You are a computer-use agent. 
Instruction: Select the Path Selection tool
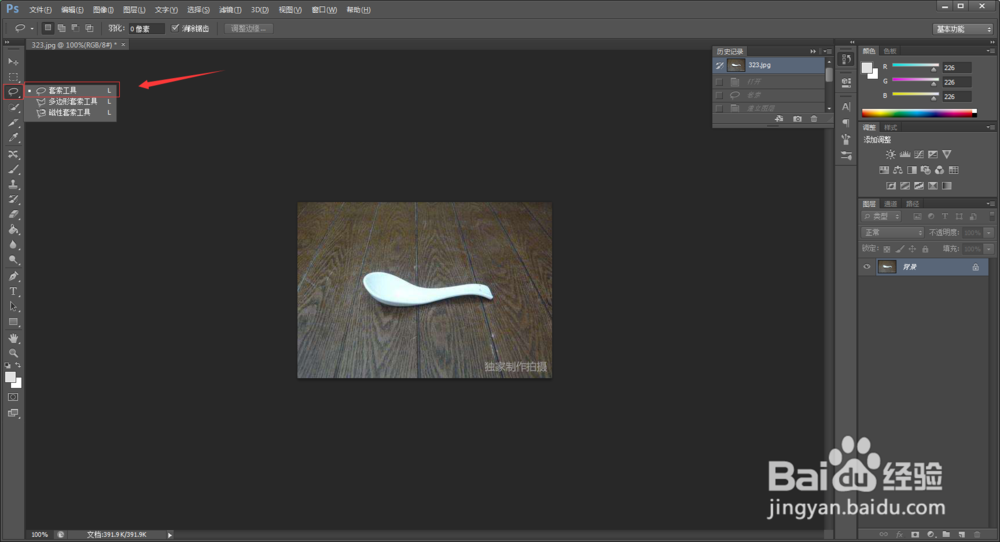coord(13,307)
